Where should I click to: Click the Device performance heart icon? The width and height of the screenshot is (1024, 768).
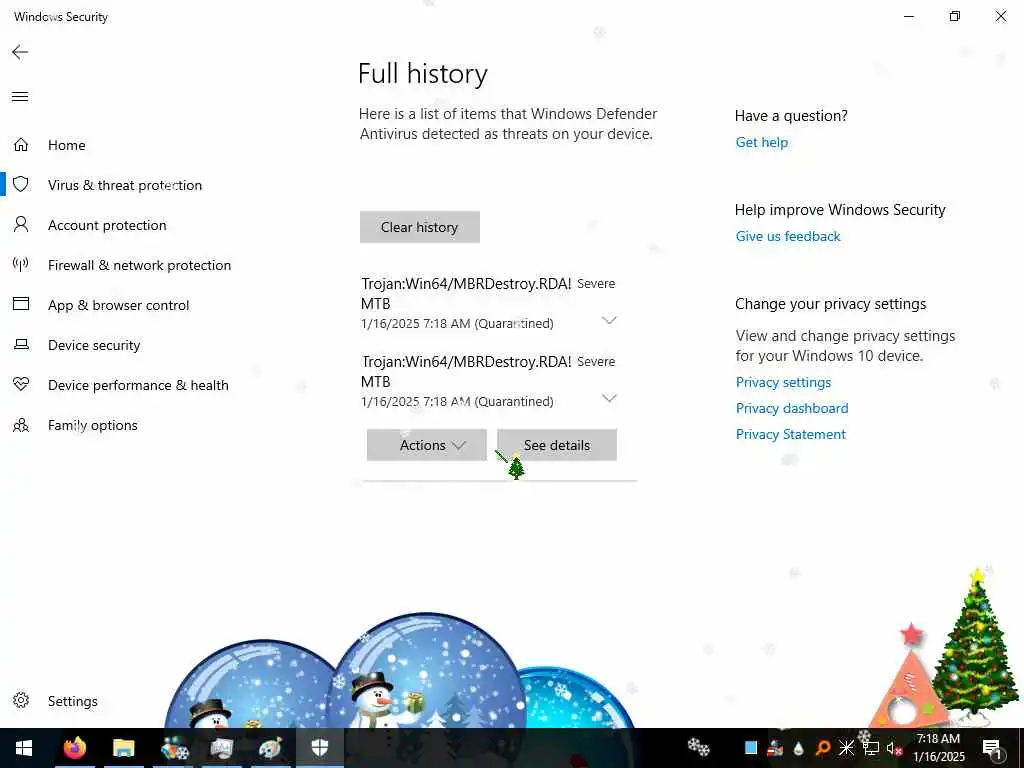[21, 385]
